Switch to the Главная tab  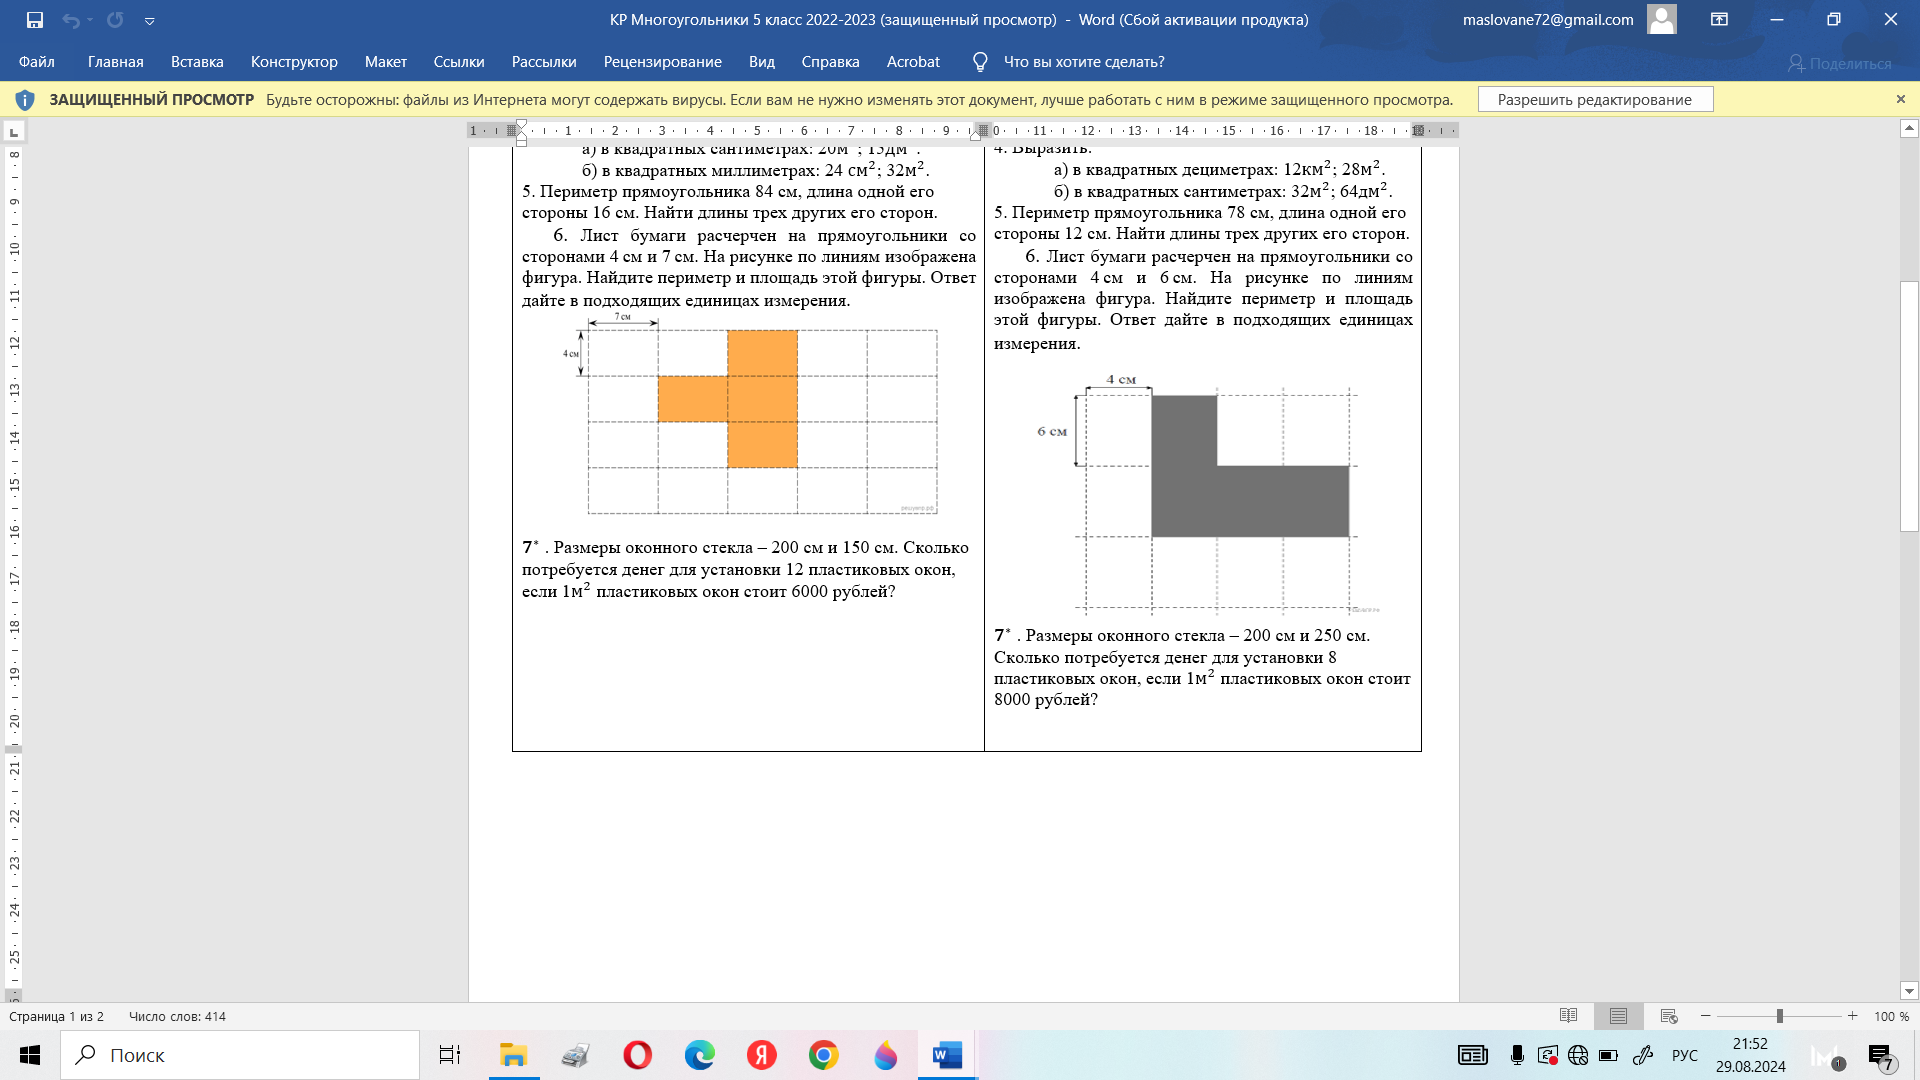click(116, 62)
